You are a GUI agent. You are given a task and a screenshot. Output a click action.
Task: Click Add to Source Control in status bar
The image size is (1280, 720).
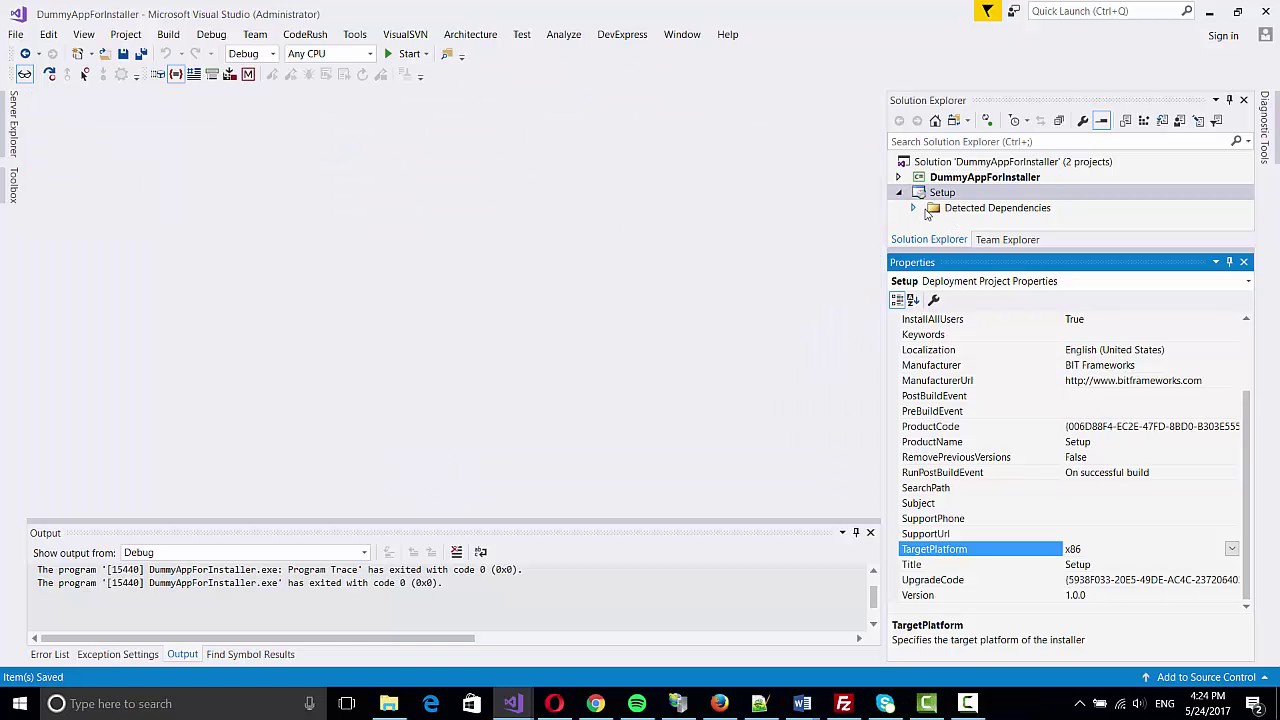click(x=1206, y=677)
